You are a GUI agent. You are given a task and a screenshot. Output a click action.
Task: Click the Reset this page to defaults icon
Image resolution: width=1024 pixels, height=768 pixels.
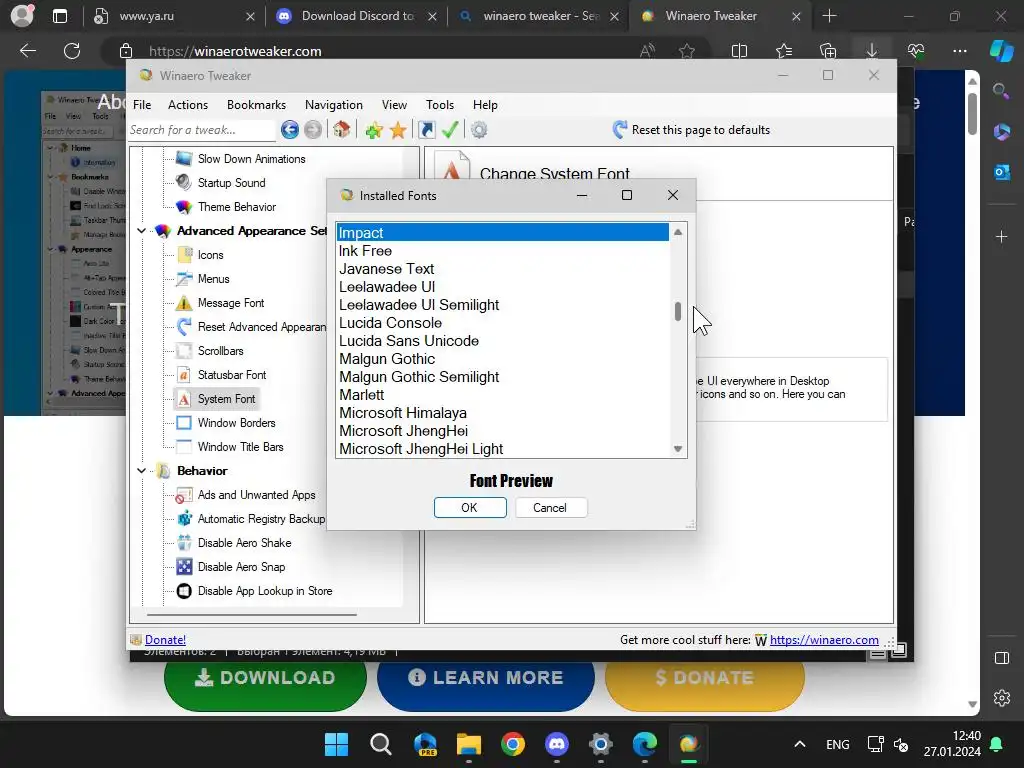[620, 129]
